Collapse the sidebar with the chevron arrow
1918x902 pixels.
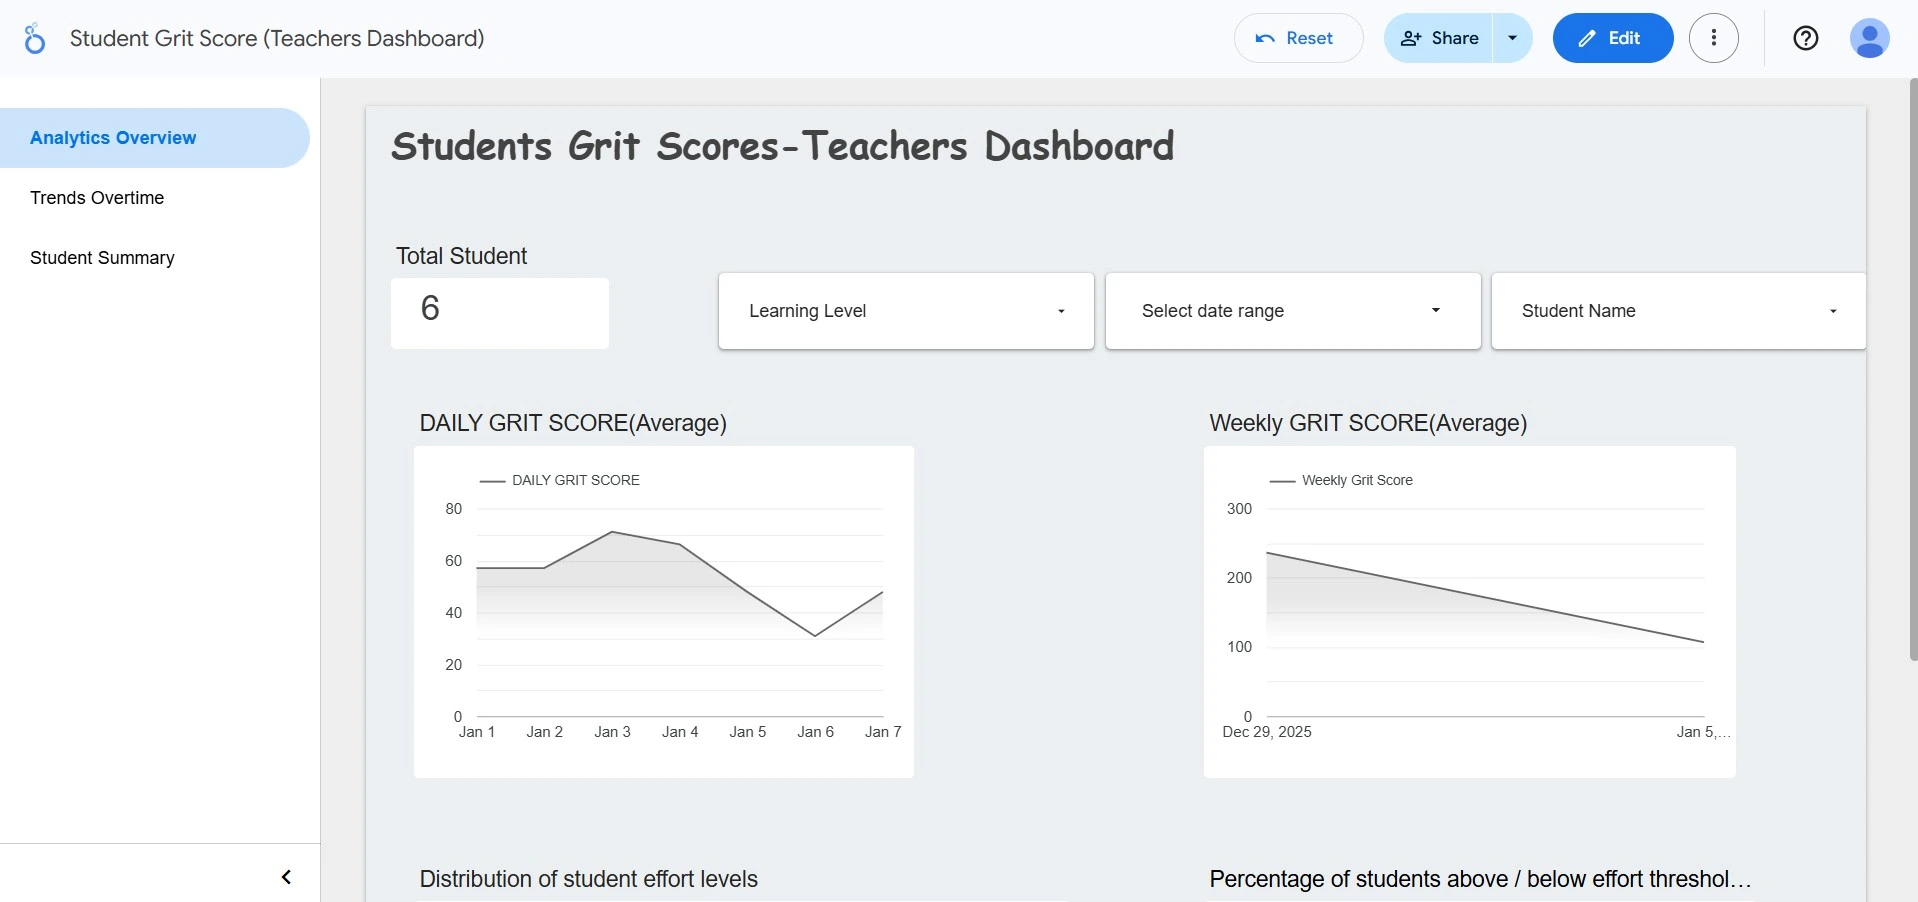(286, 877)
